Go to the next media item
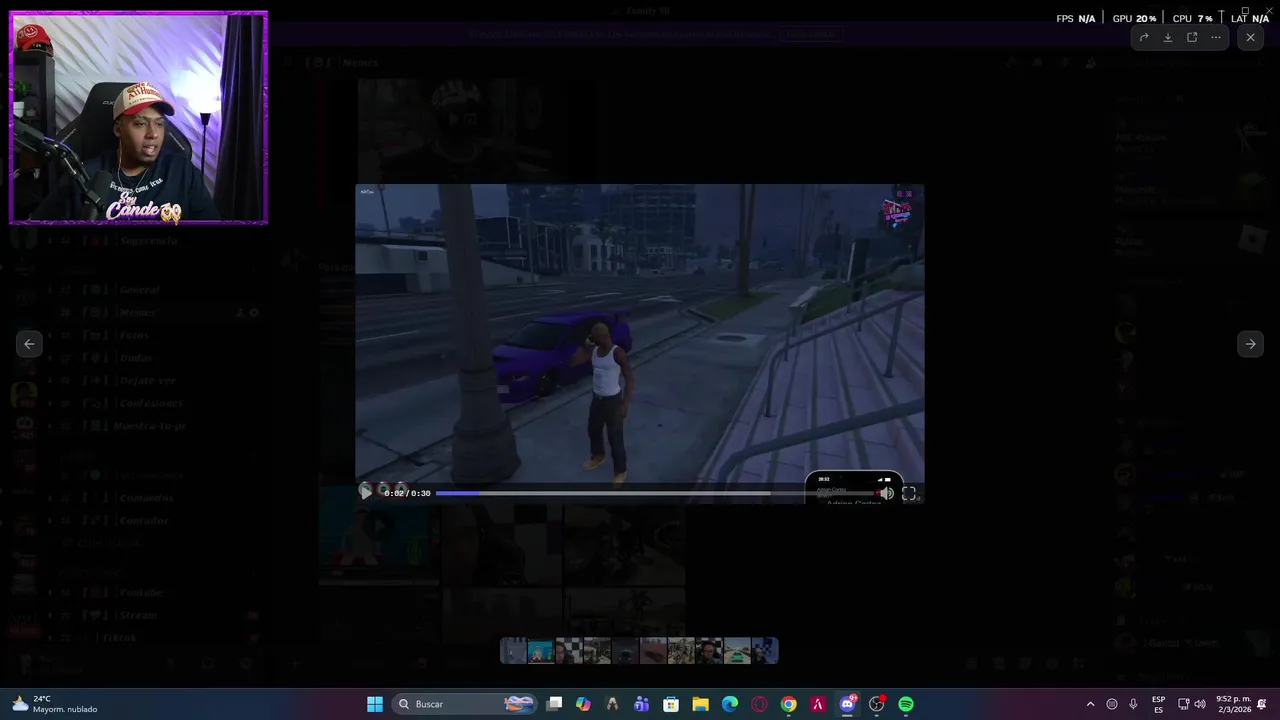The height and width of the screenshot is (720, 1280). (x=1250, y=344)
